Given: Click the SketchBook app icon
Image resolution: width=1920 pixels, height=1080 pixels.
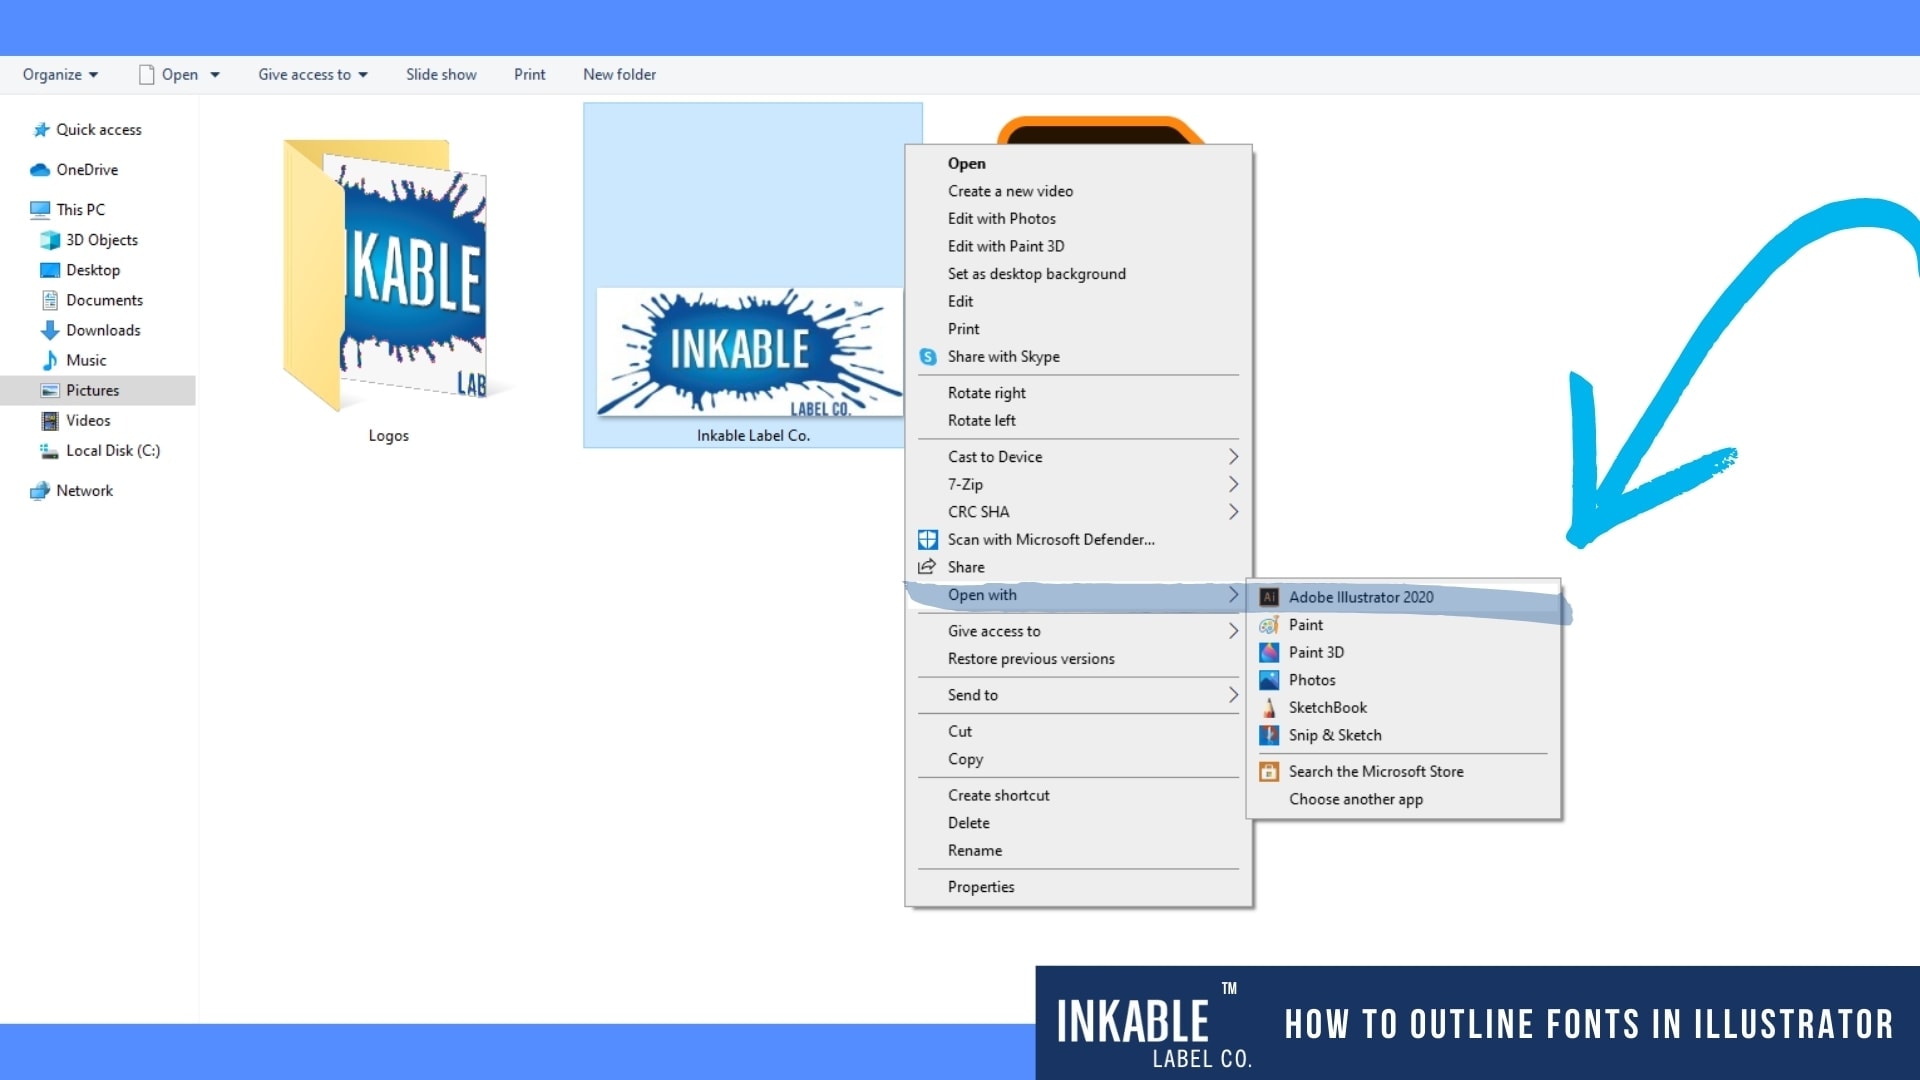Looking at the screenshot, I should (1269, 708).
